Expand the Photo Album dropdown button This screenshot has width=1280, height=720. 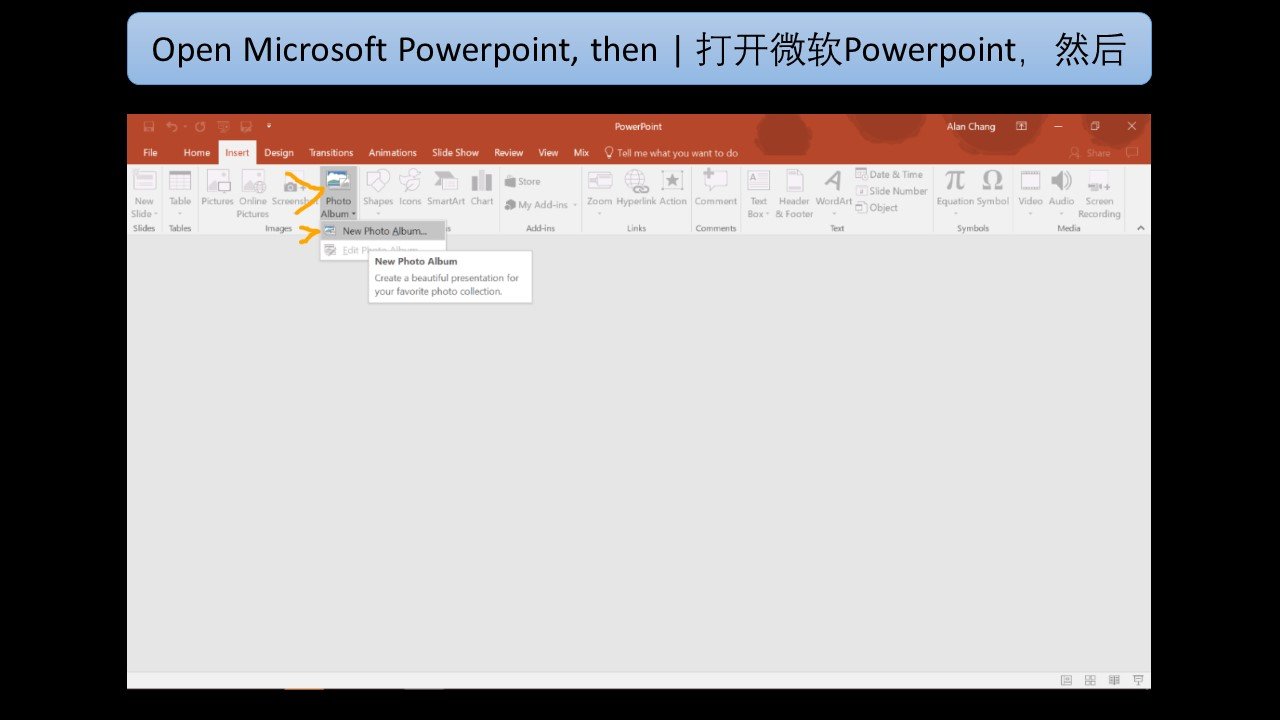[338, 194]
